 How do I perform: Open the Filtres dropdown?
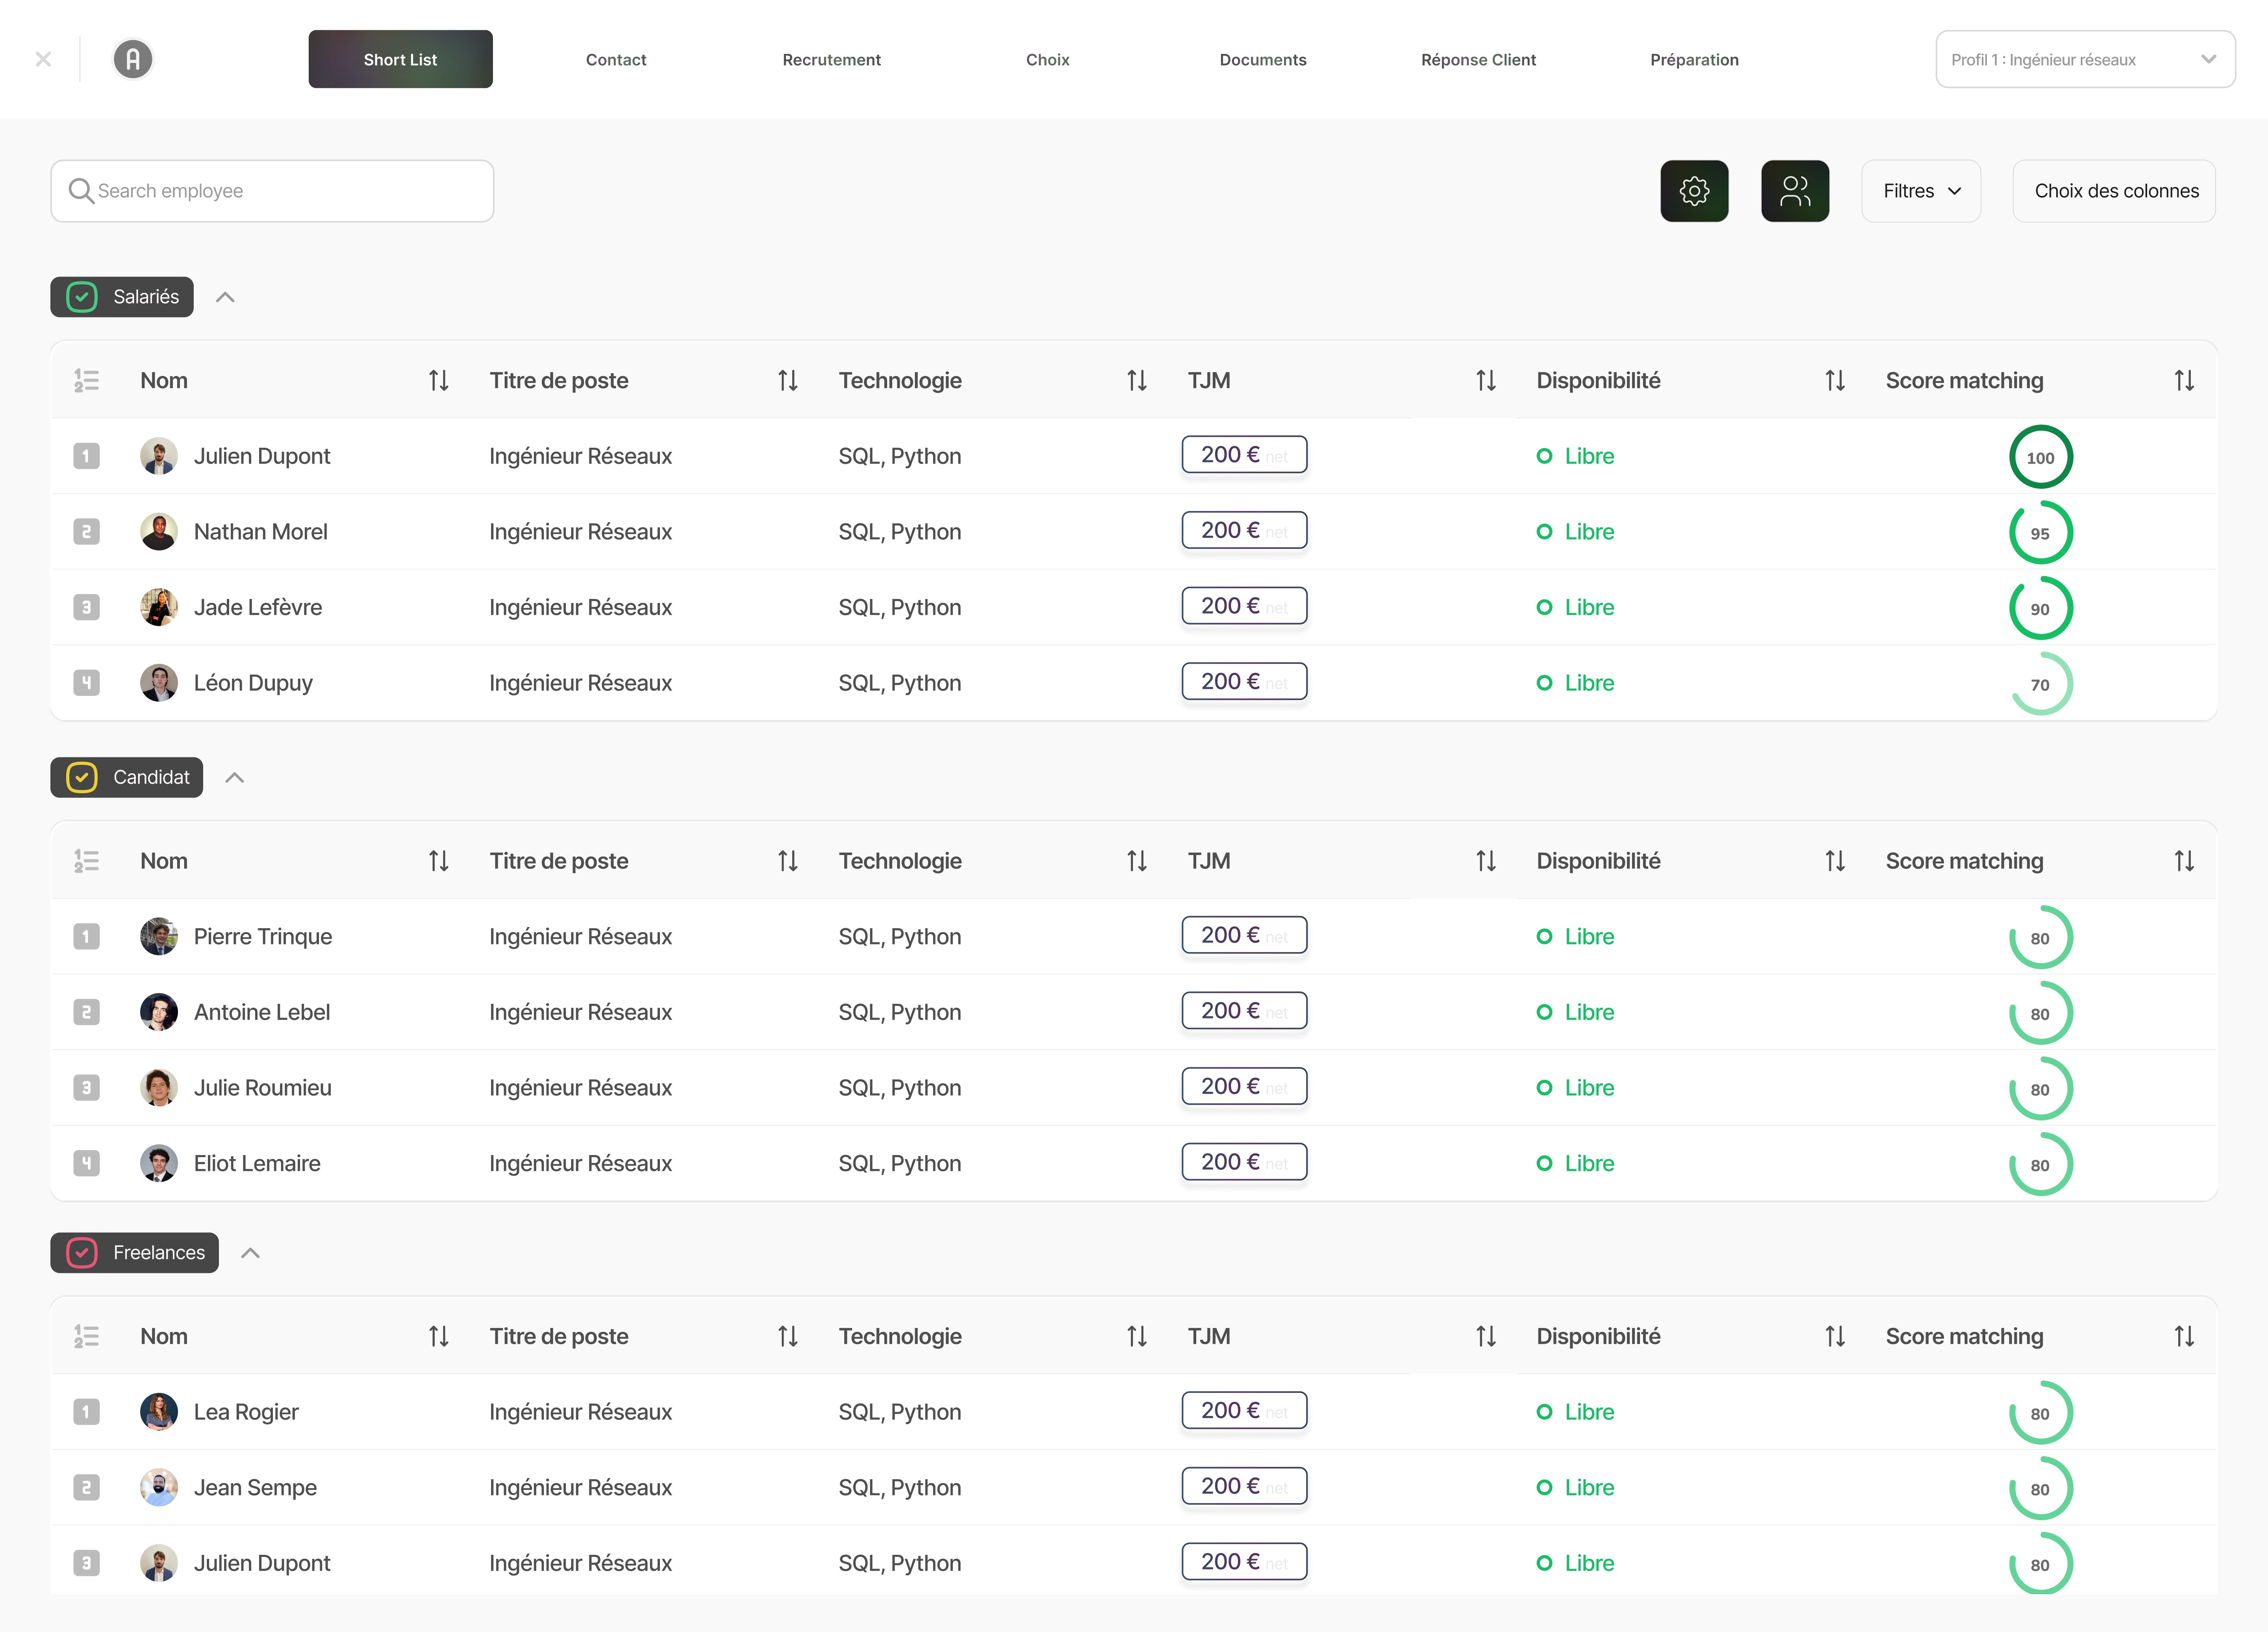pos(1921,191)
